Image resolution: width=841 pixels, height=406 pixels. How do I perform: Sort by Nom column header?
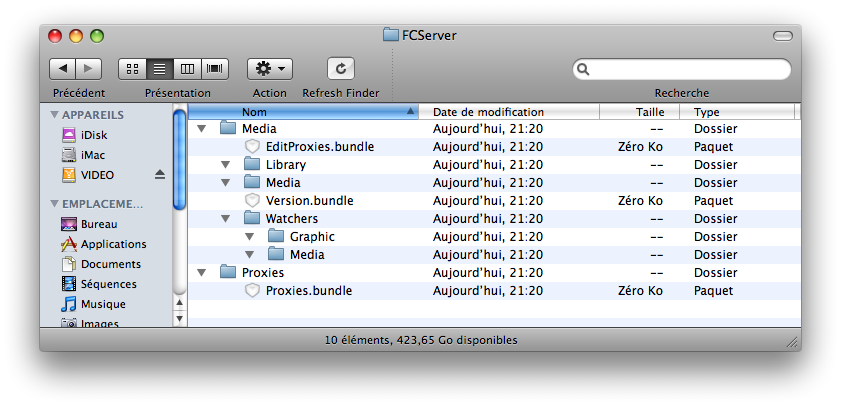pyautogui.click(x=303, y=112)
